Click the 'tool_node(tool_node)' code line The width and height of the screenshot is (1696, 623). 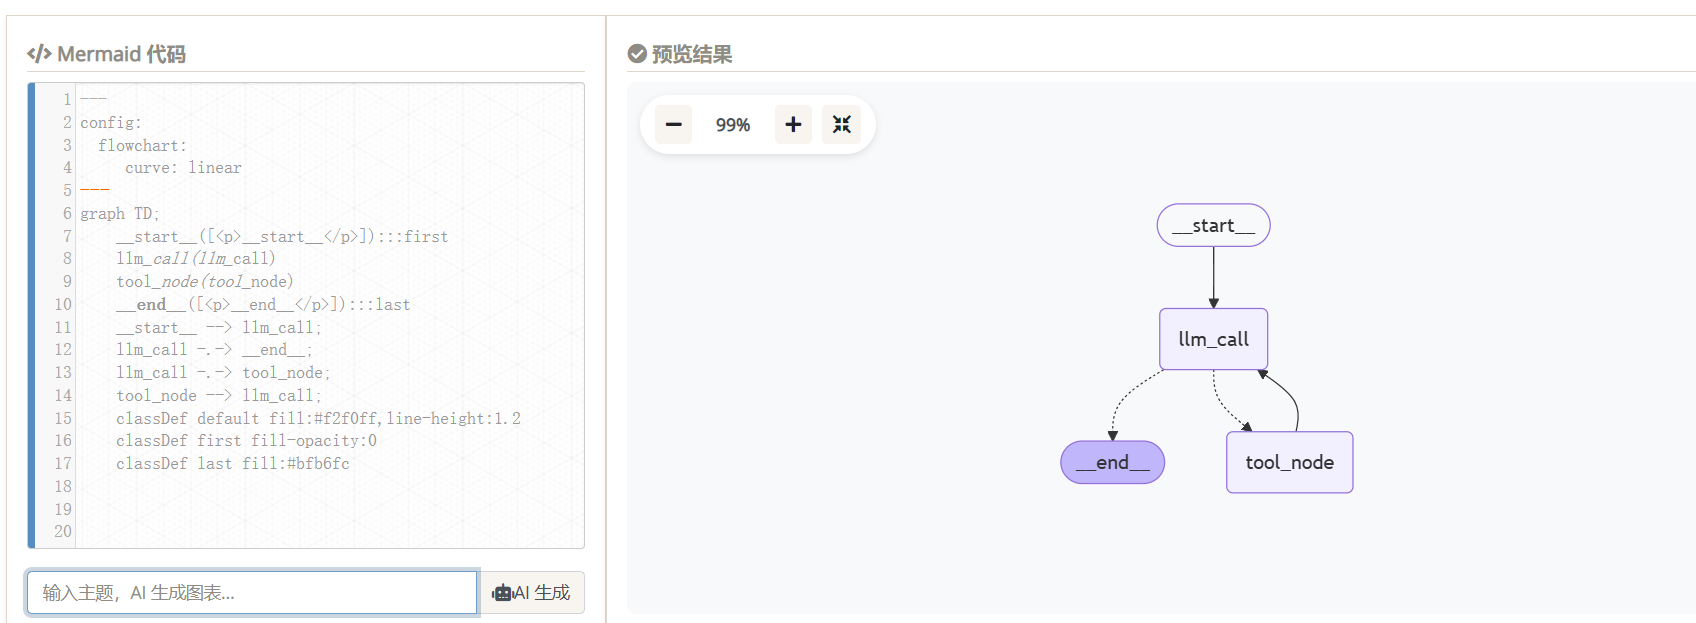tap(205, 282)
